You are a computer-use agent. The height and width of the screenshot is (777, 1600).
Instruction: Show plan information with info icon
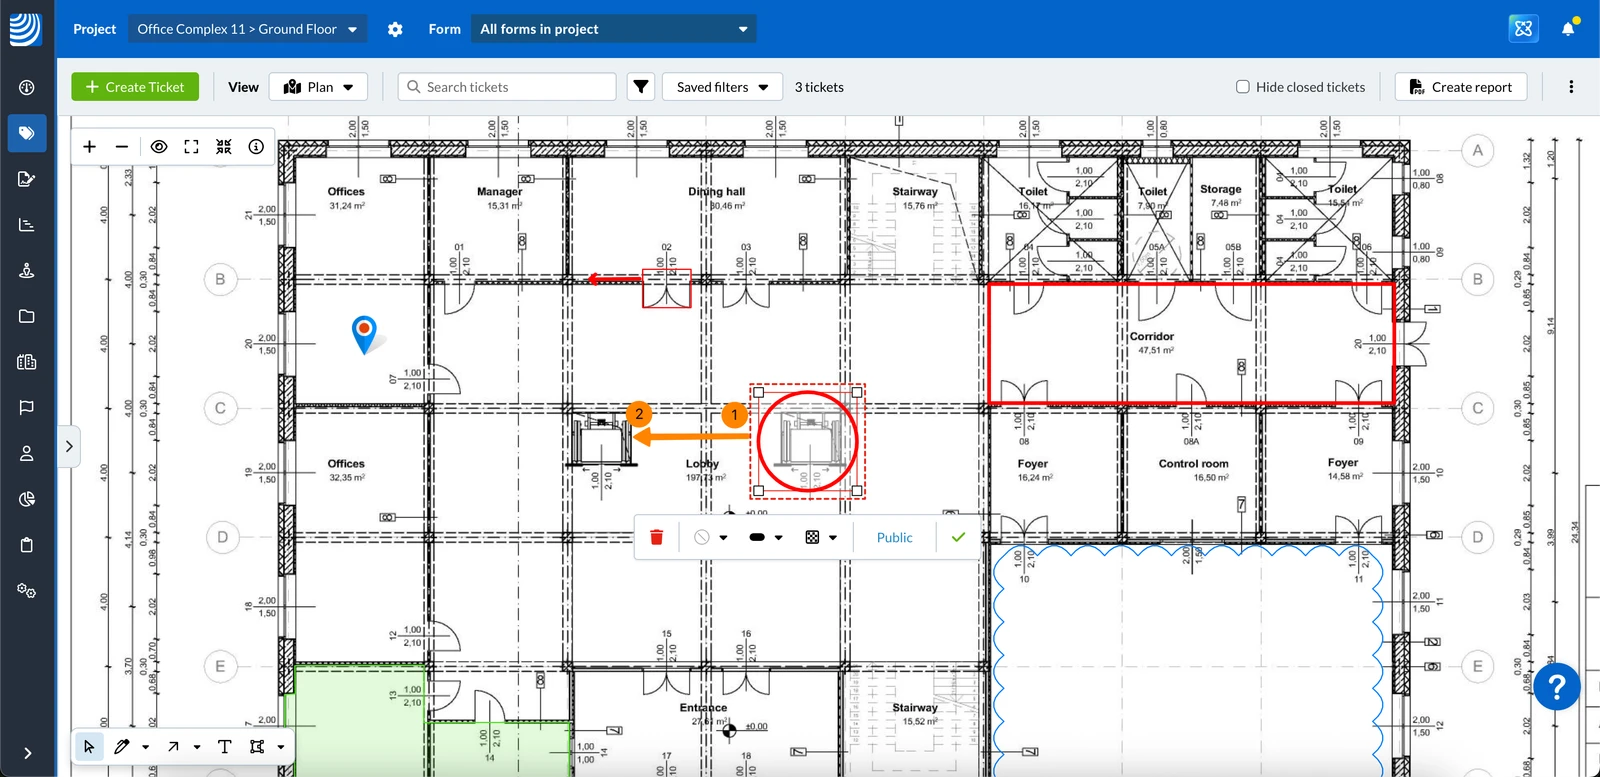256,147
